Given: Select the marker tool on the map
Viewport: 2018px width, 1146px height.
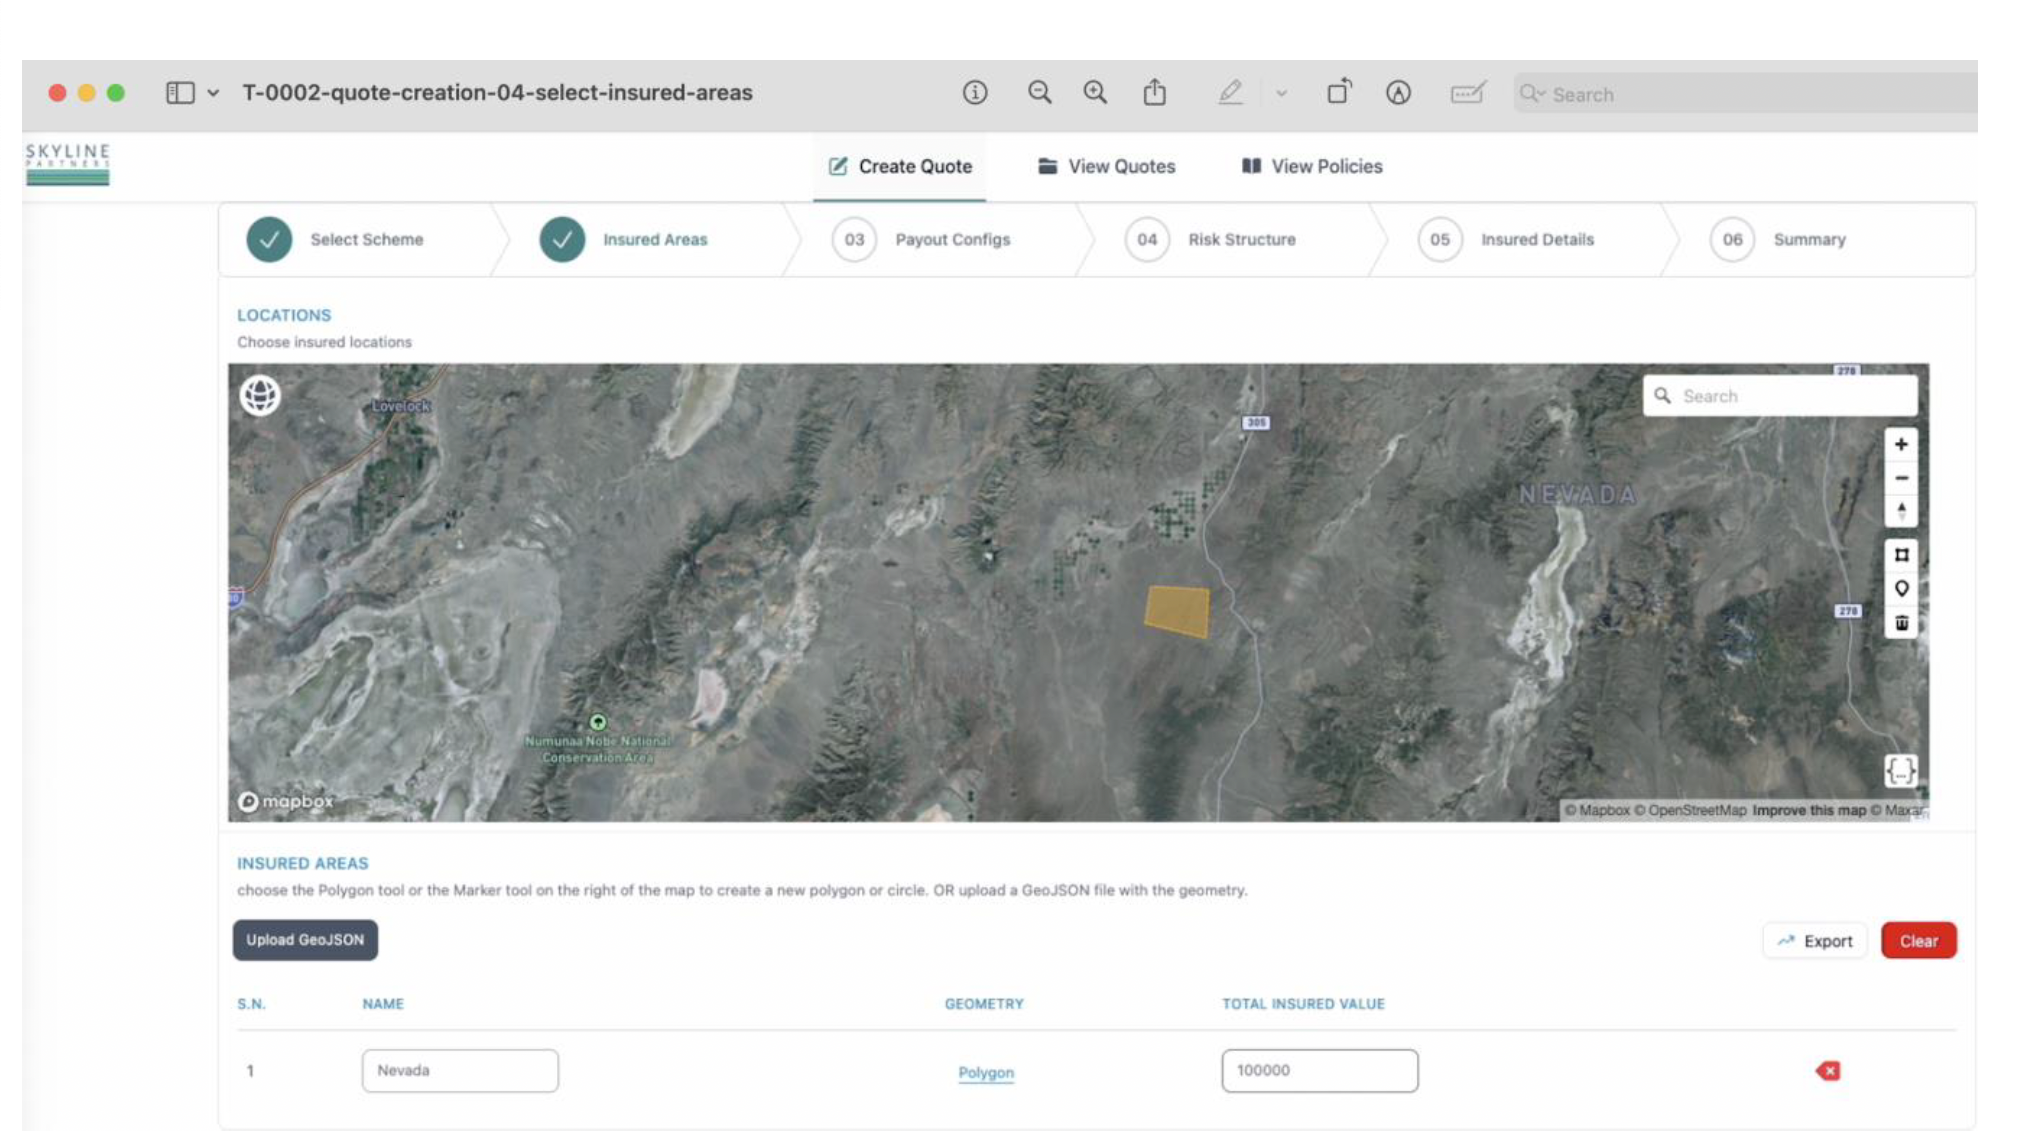Looking at the screenshot, I should coord(1900,589).
